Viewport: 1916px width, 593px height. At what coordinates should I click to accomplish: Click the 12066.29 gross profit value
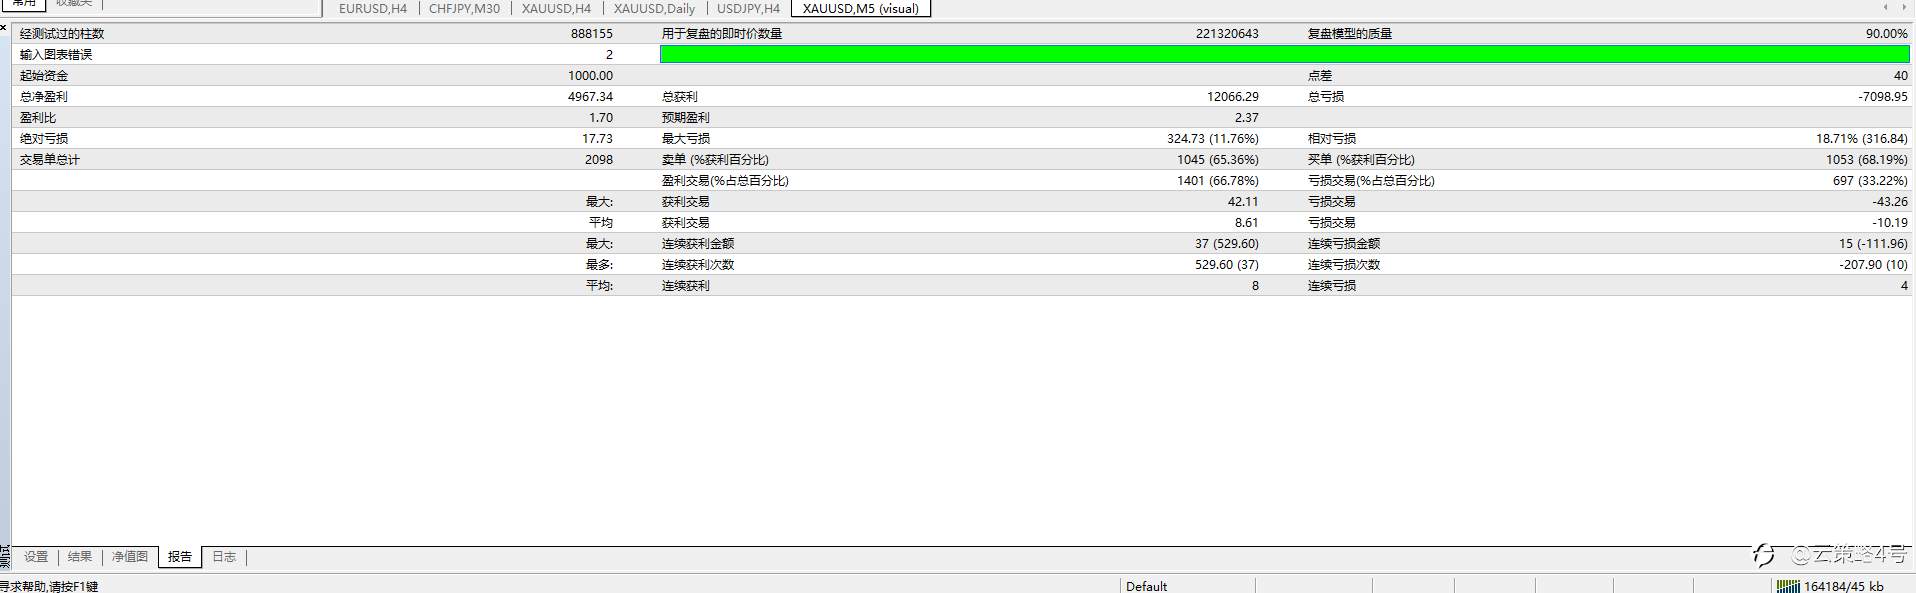1233,96
